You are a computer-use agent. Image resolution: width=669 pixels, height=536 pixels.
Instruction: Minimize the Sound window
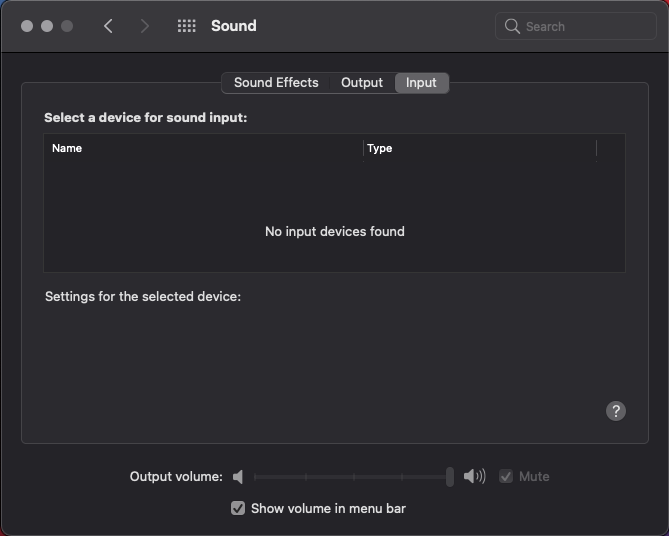47,26
